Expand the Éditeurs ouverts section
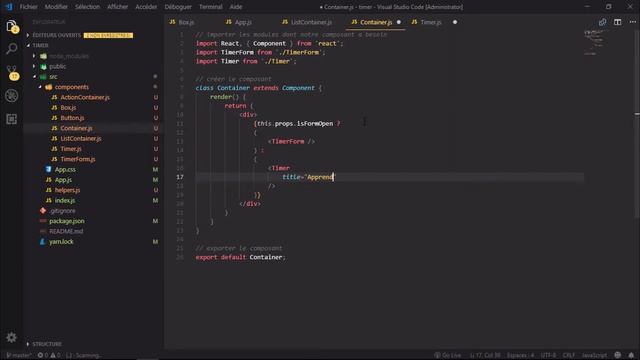The height and width of the screenshot is (360, 640). point(56,35)
